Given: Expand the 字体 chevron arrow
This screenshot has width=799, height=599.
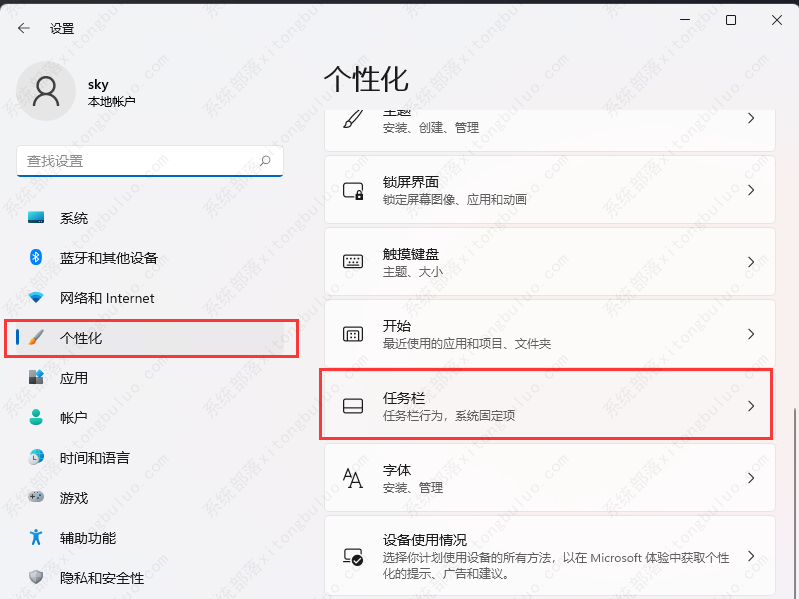Looking at the screenshot, I should tap(751, 478).
